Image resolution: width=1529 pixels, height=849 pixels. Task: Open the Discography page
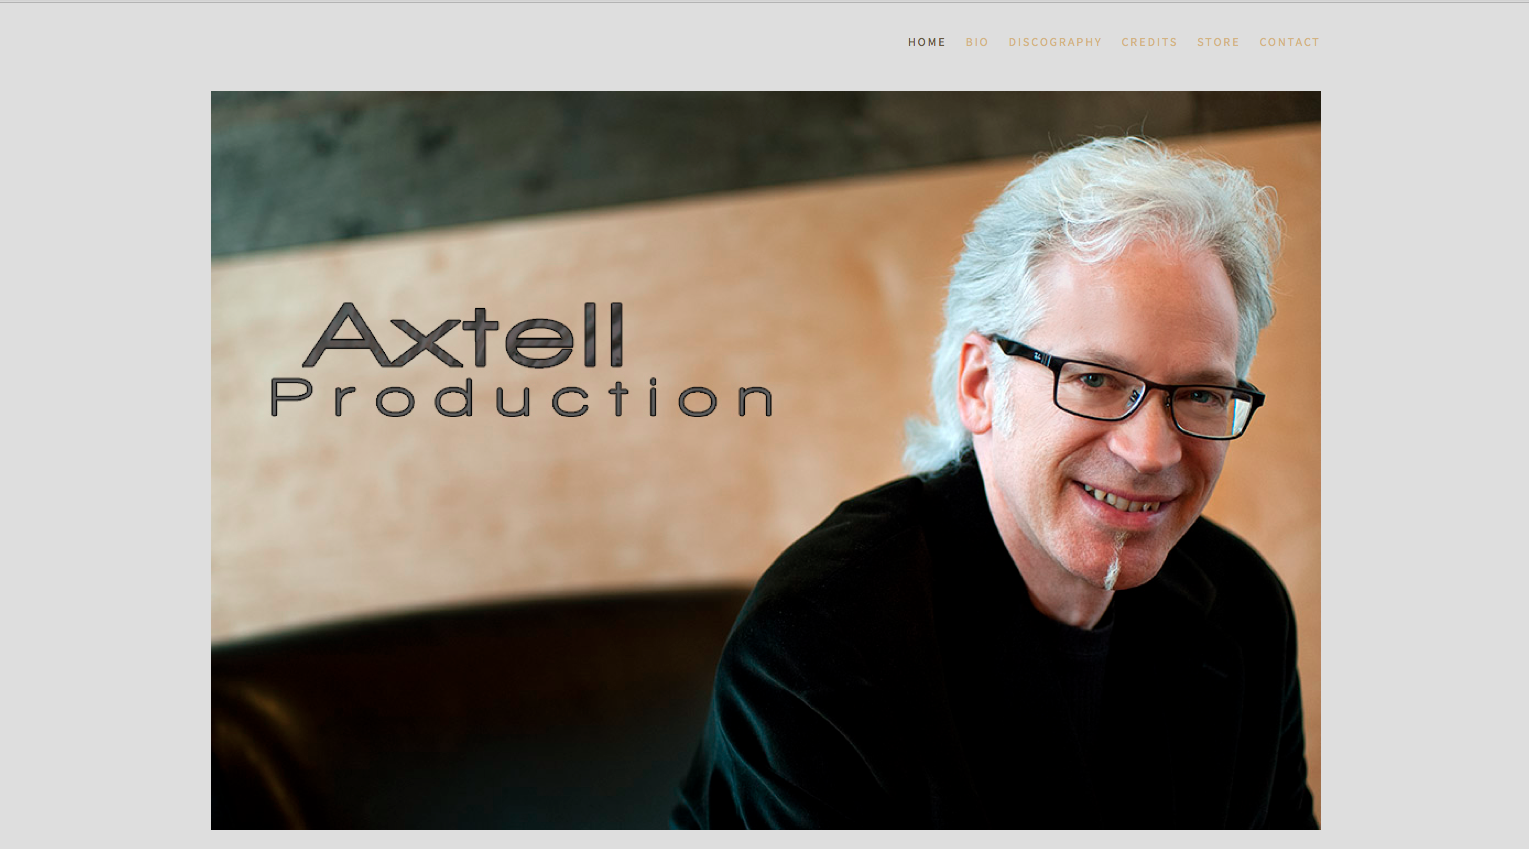pos(1055,42)
